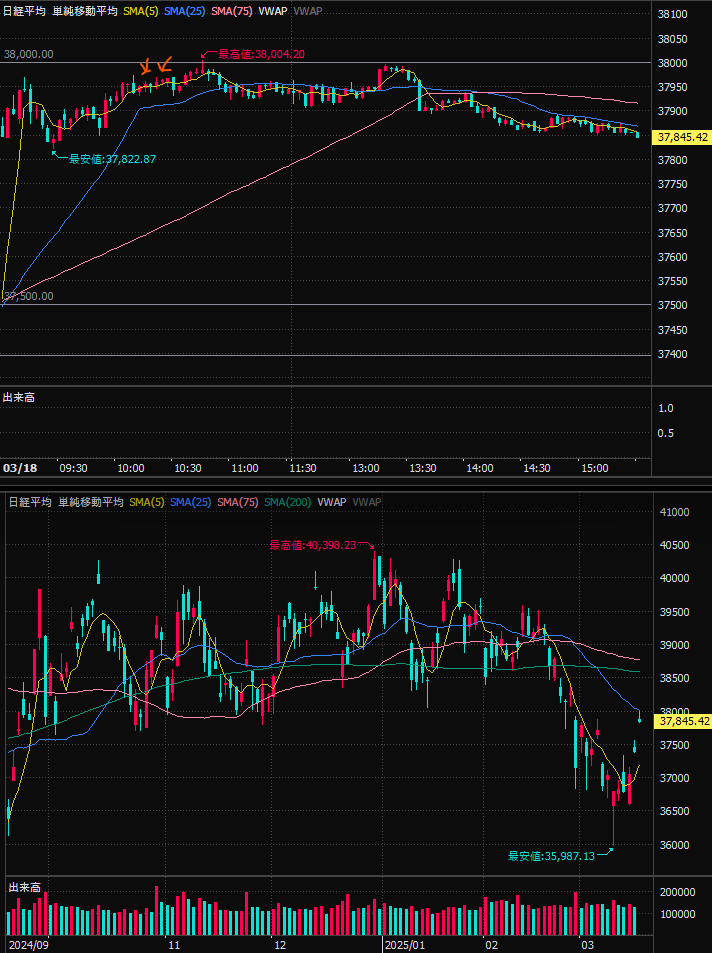Image resolution: width=712 pixels, height=953 pixels.
Task: Click the 10:00 time axis label
Action: tap(131, 468)
